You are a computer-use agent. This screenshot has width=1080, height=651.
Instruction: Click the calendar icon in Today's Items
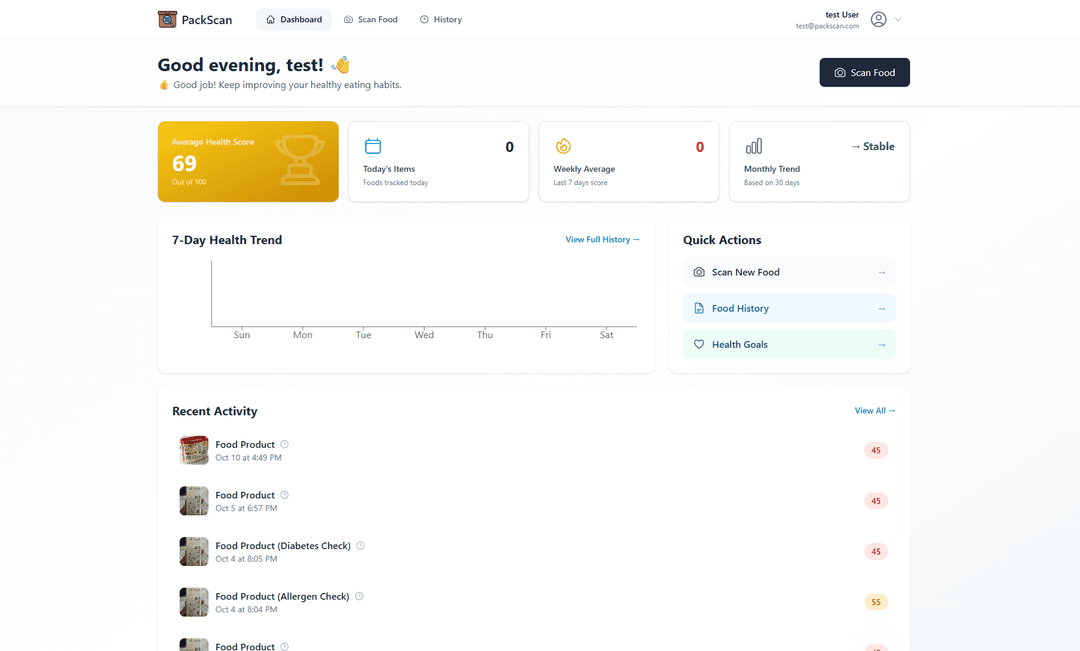373,146
